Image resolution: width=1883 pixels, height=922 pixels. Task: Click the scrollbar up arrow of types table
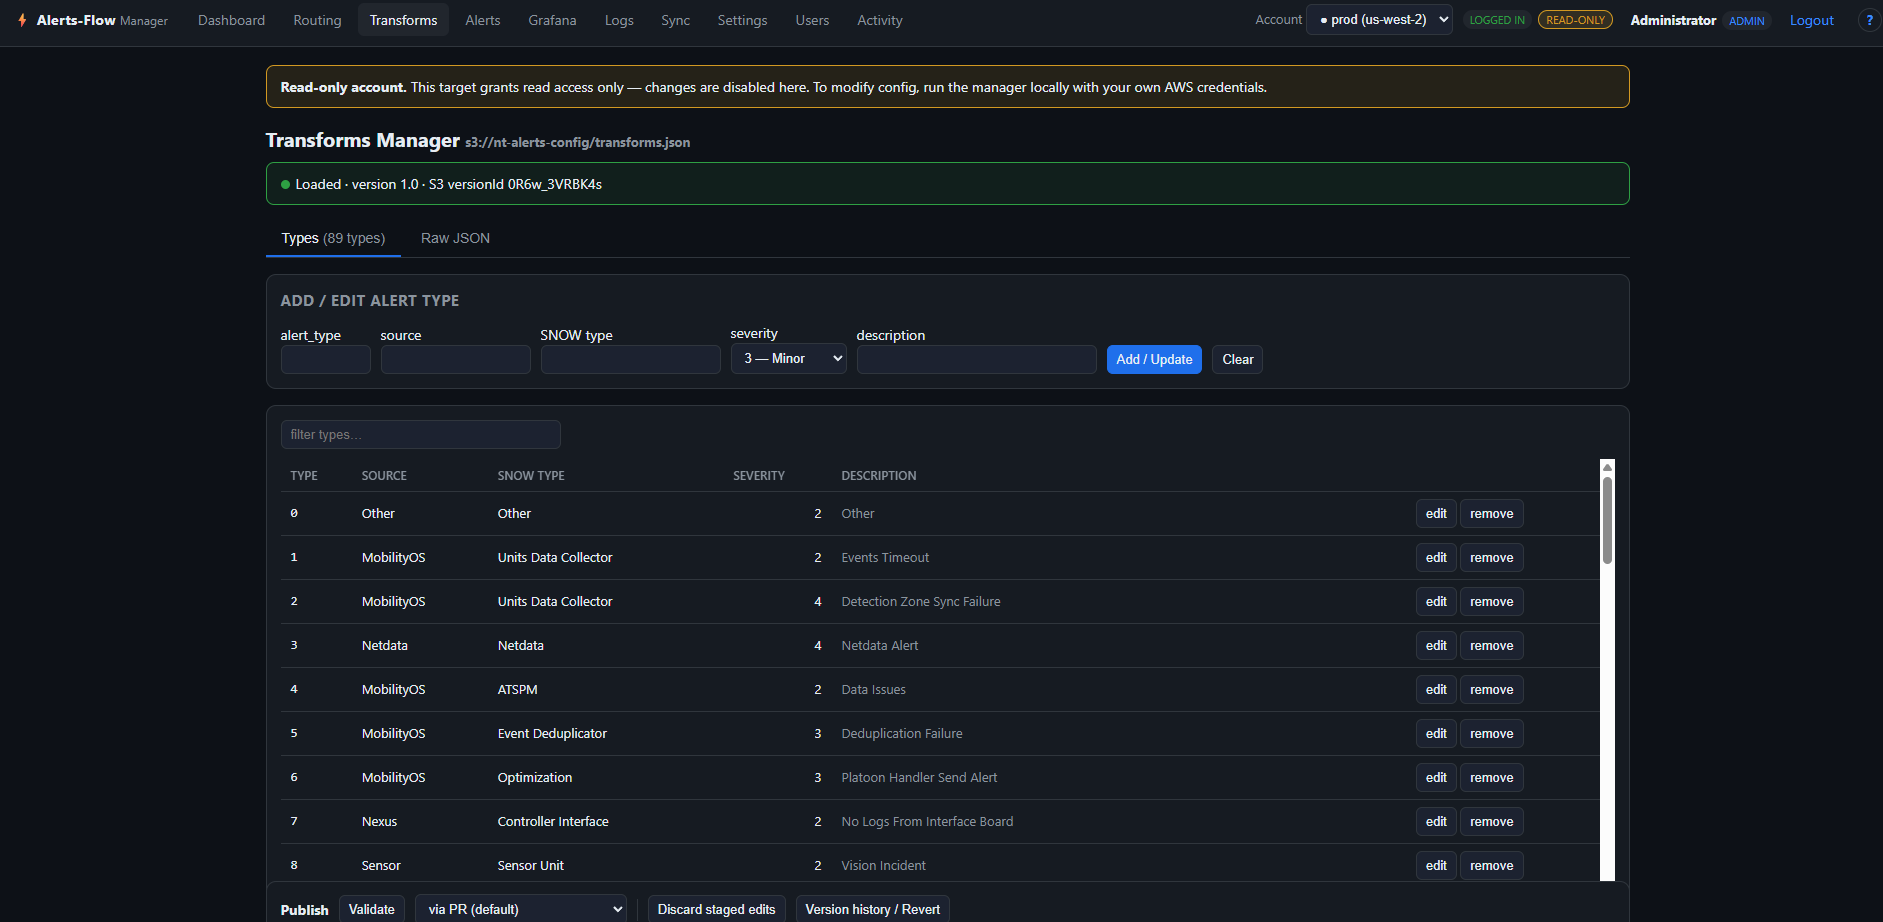[x=1607, y=467]
